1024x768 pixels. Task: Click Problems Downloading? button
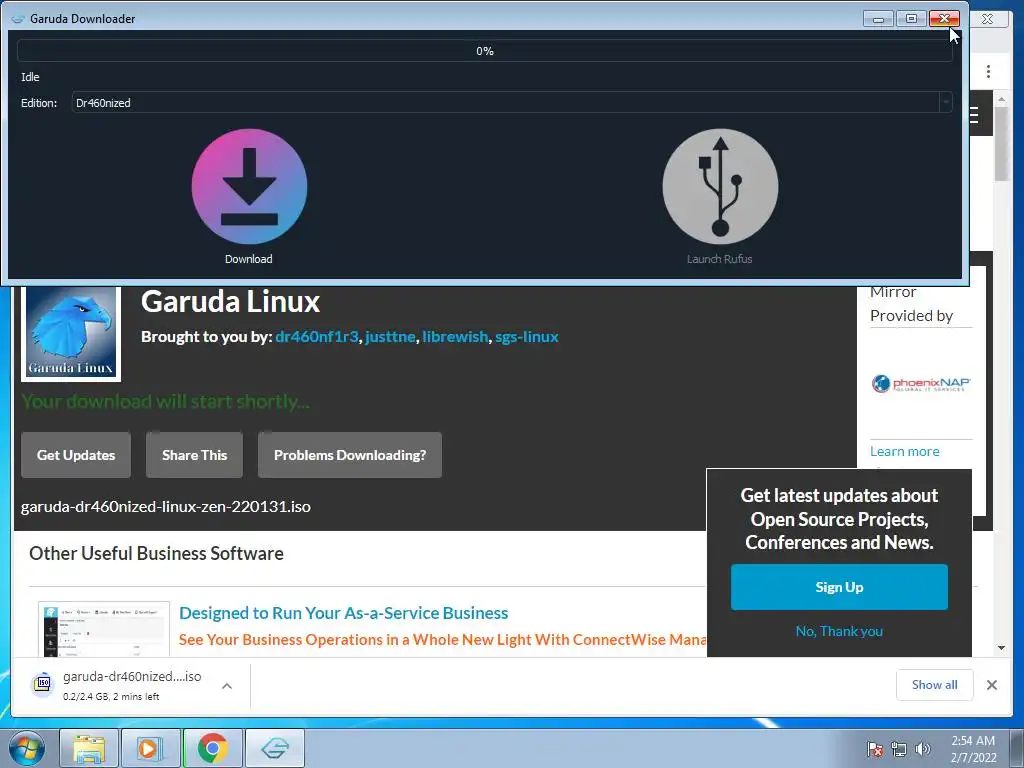click(350, 455)
